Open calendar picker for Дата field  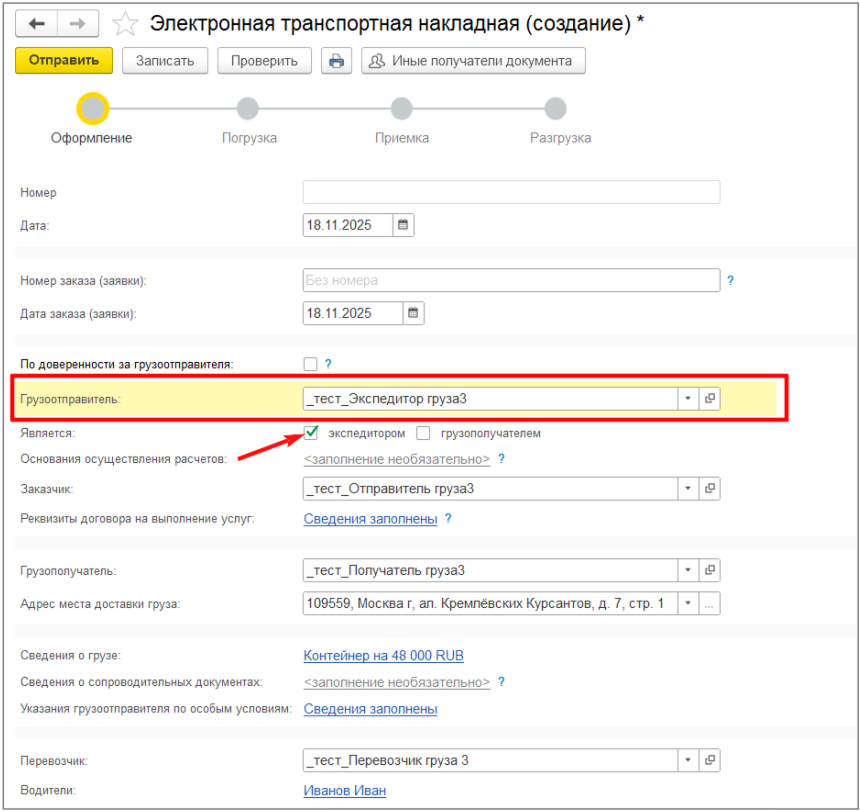click(403, 225)
